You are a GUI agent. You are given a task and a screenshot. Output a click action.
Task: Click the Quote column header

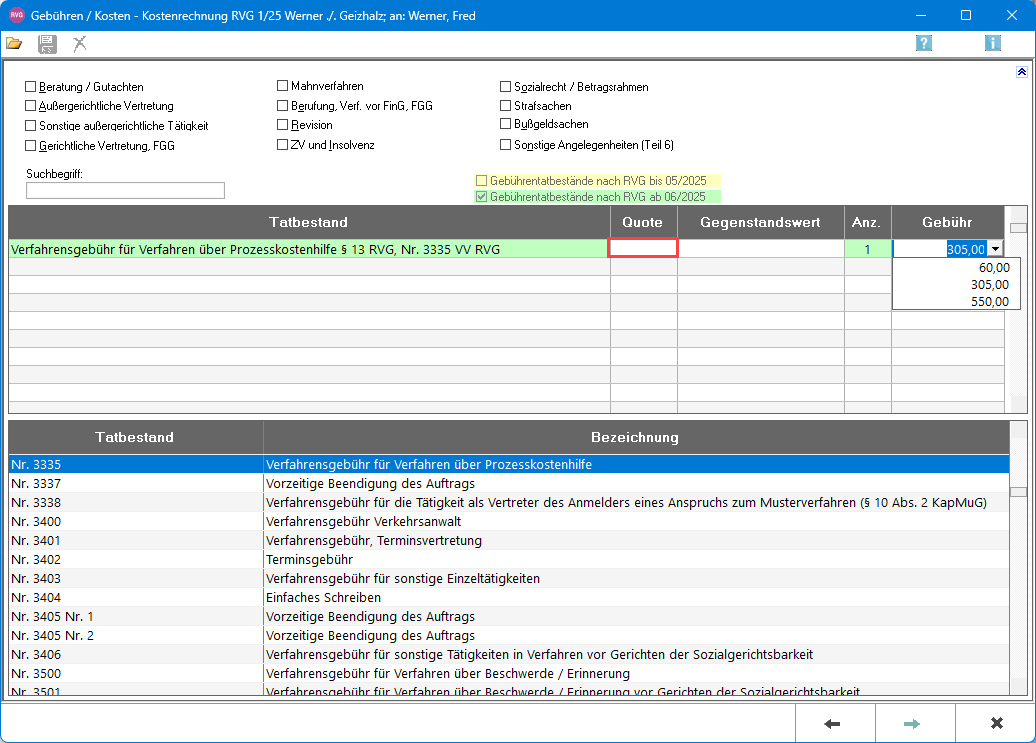[644, 223]
